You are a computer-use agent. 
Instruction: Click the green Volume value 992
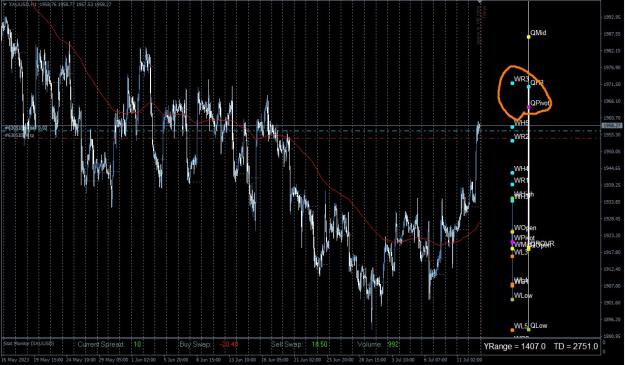pos(393,345)
